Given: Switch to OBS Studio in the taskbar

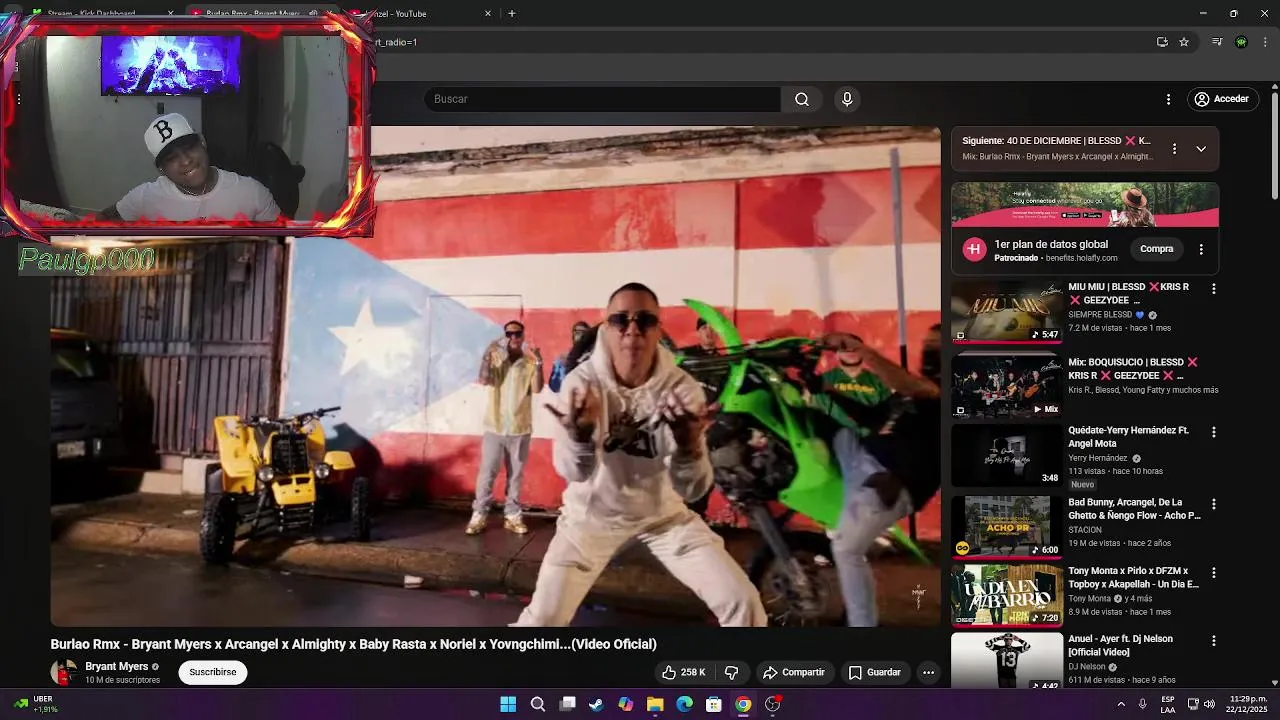Looking at the screenshot, I should [x=772, y=704].
